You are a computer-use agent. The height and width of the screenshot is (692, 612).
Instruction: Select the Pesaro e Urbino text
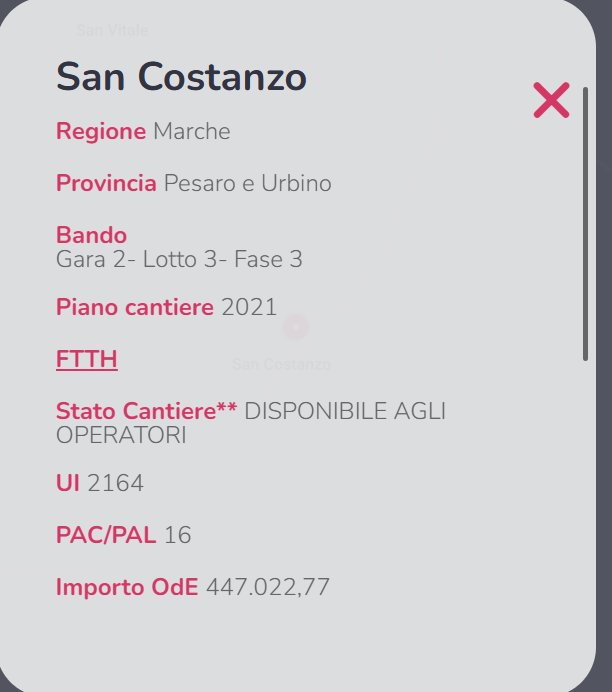(247, 183)
